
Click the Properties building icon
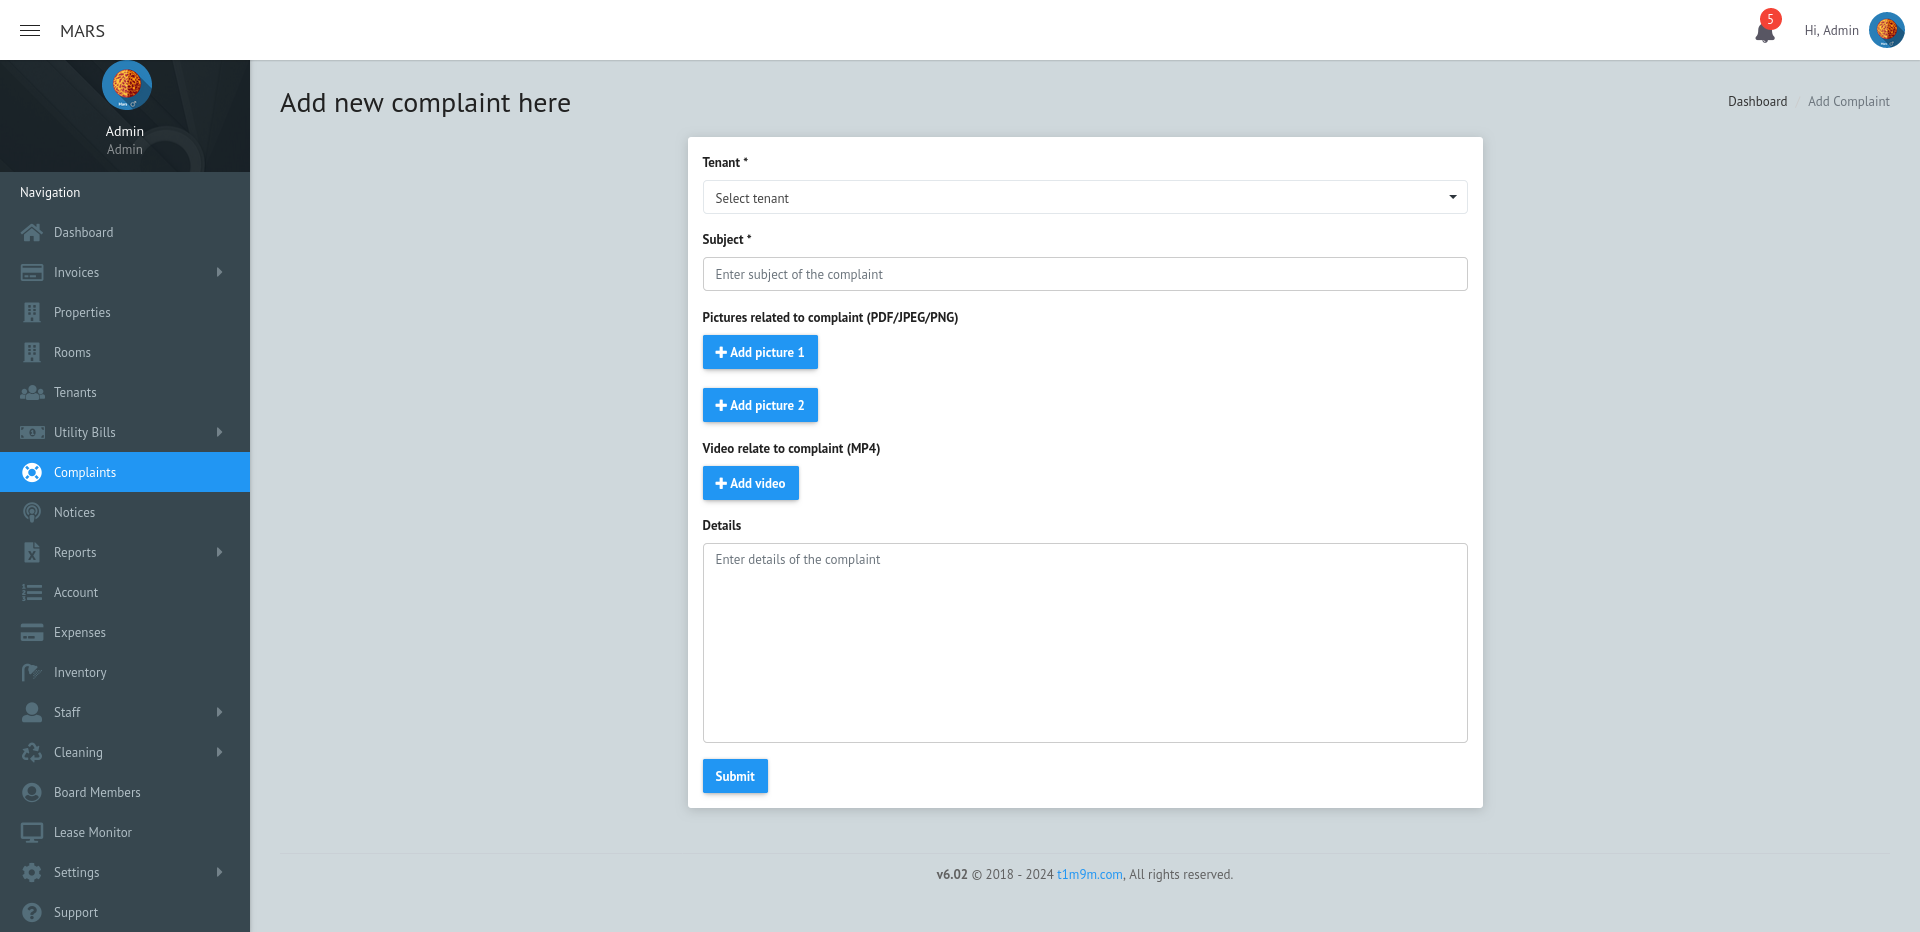tap(32, 312)
